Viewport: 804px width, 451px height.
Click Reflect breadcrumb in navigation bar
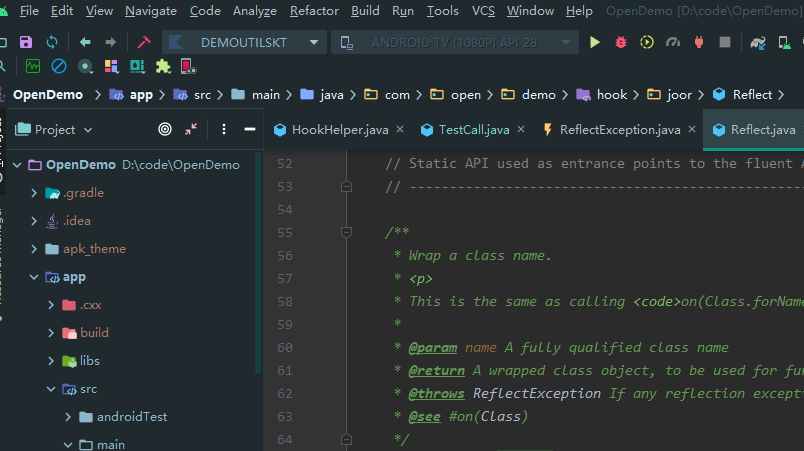click(x=742, y=95)
